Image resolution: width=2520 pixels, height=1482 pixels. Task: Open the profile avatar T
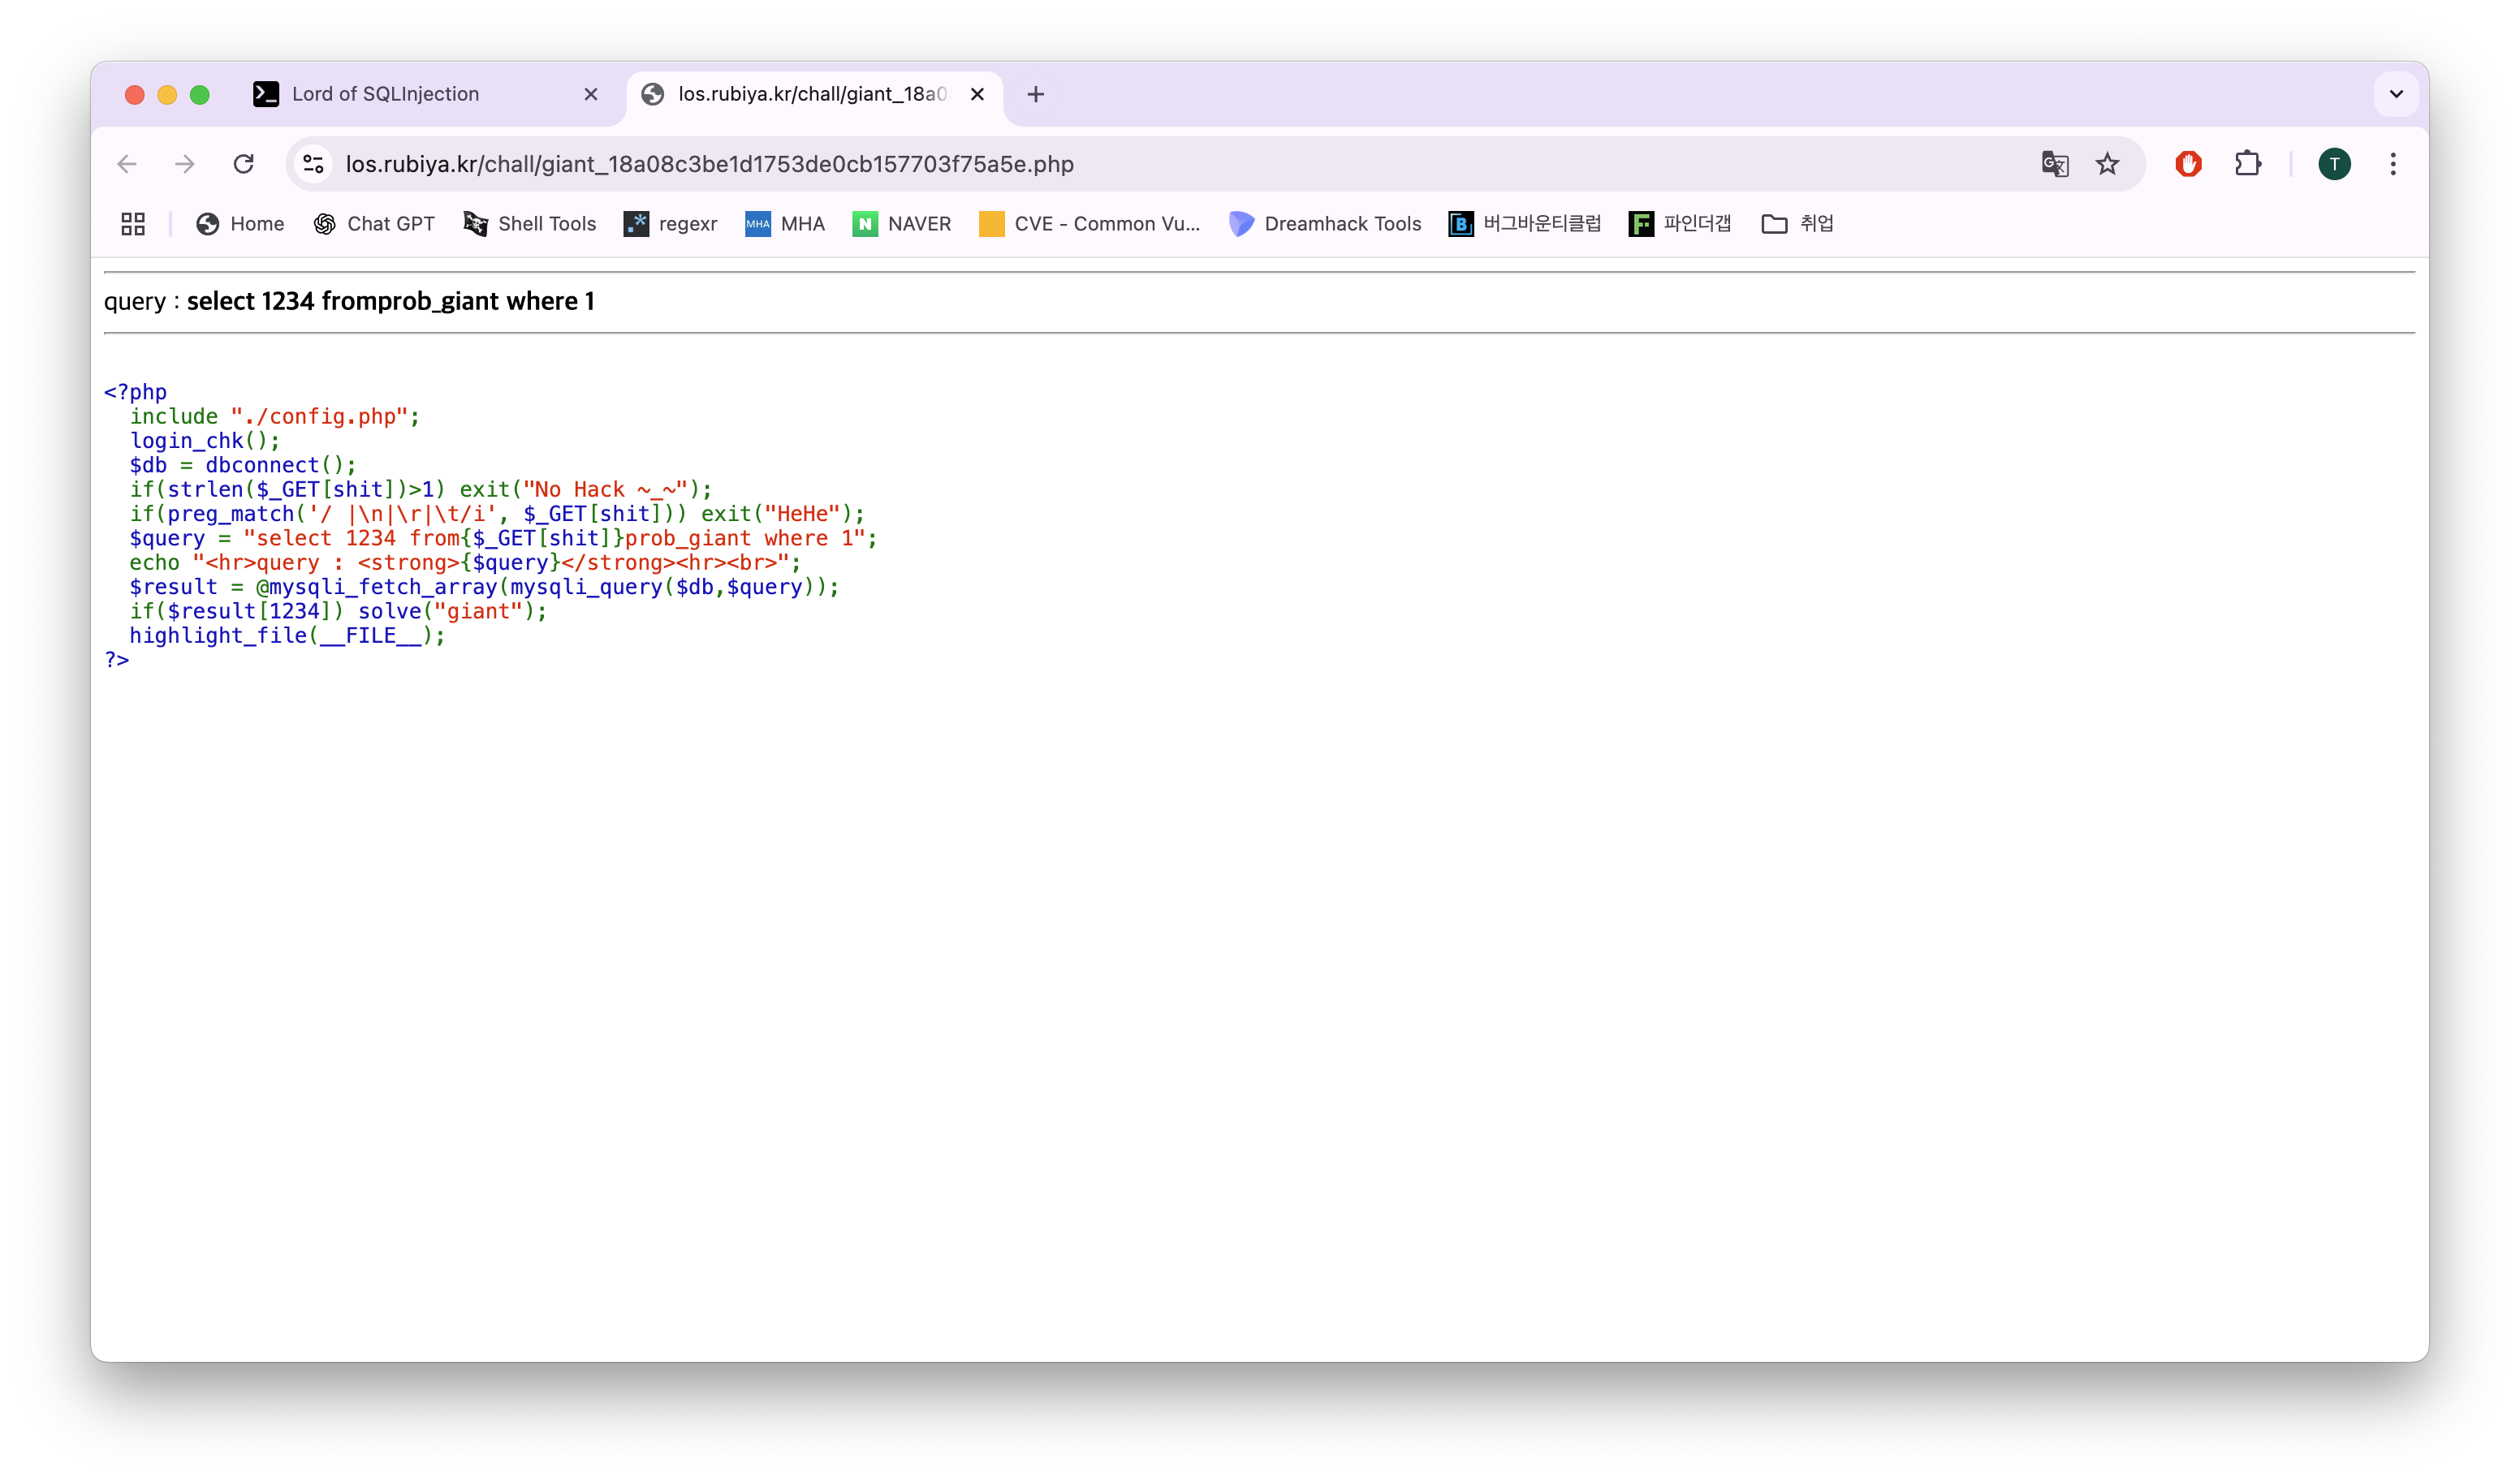pos(2334,164)
